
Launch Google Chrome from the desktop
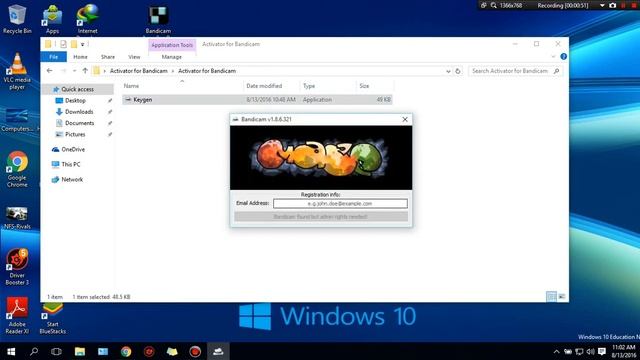tap(17, 169)
